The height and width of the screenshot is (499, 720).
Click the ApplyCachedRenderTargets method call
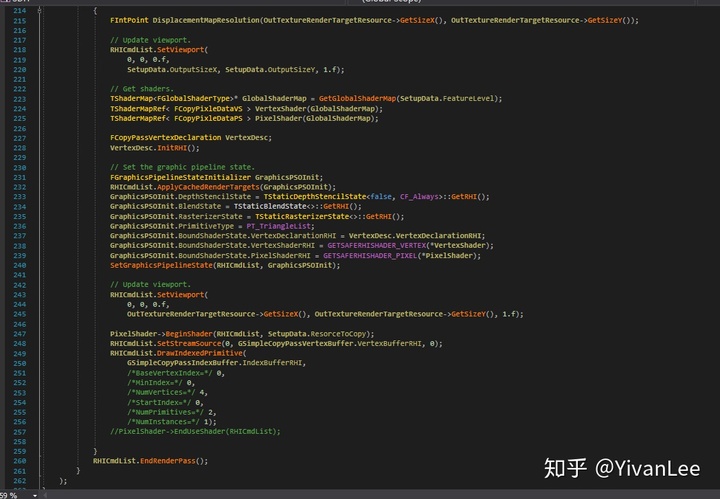[208, 187]
